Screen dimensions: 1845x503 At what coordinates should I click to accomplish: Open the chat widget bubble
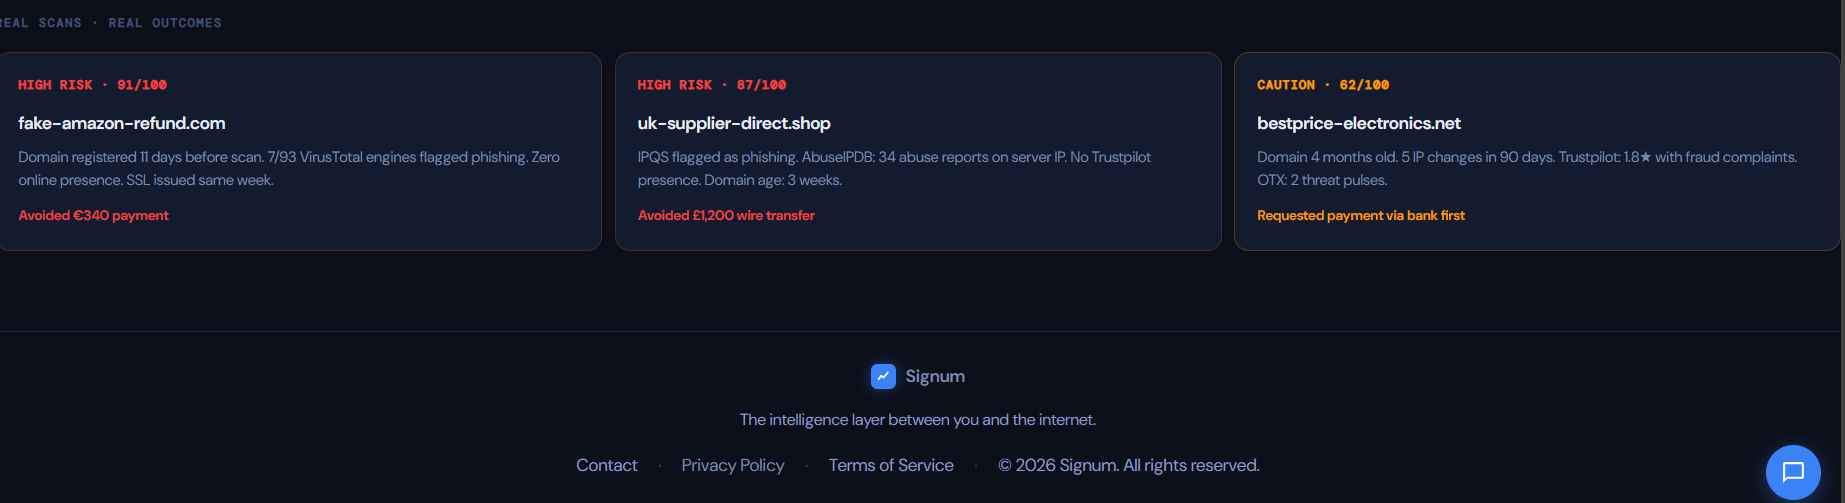point(1793,472)
